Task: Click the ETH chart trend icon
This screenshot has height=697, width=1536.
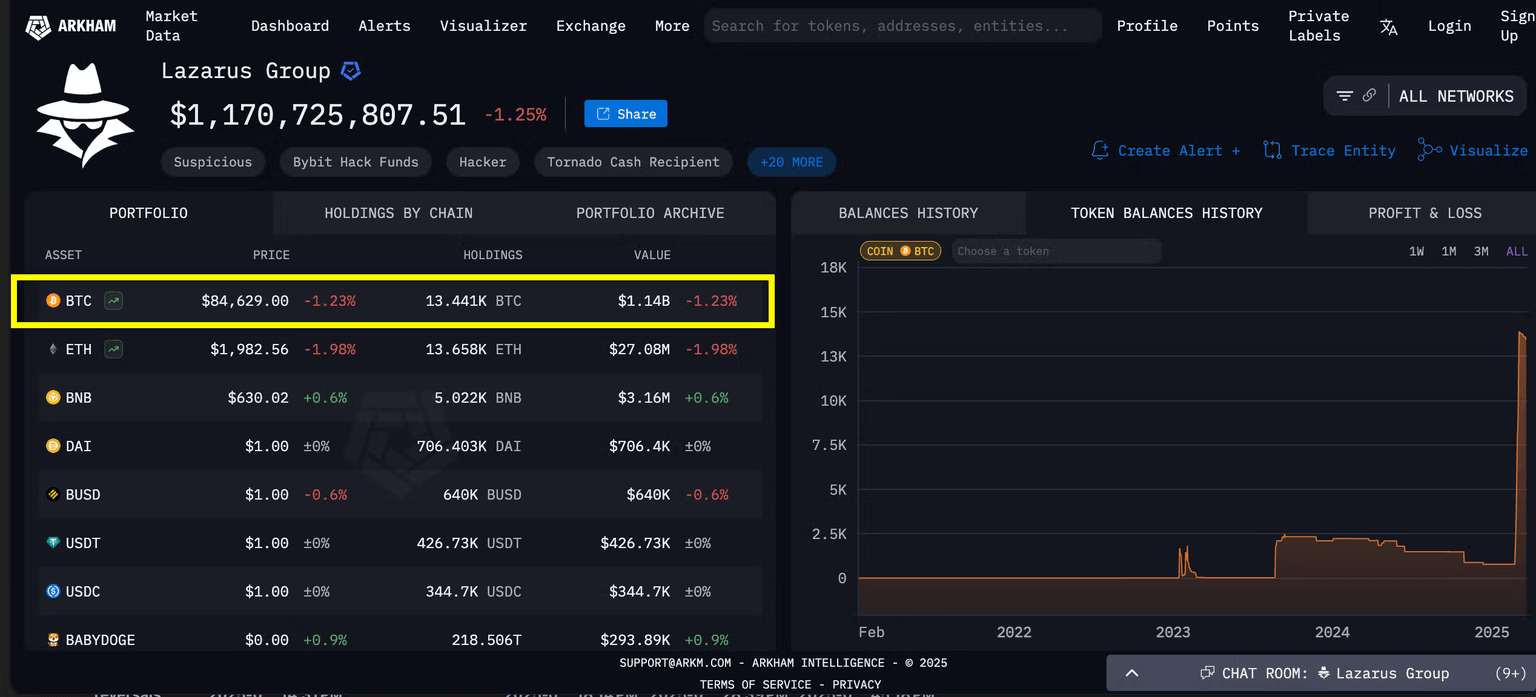Action: [114, 349]
